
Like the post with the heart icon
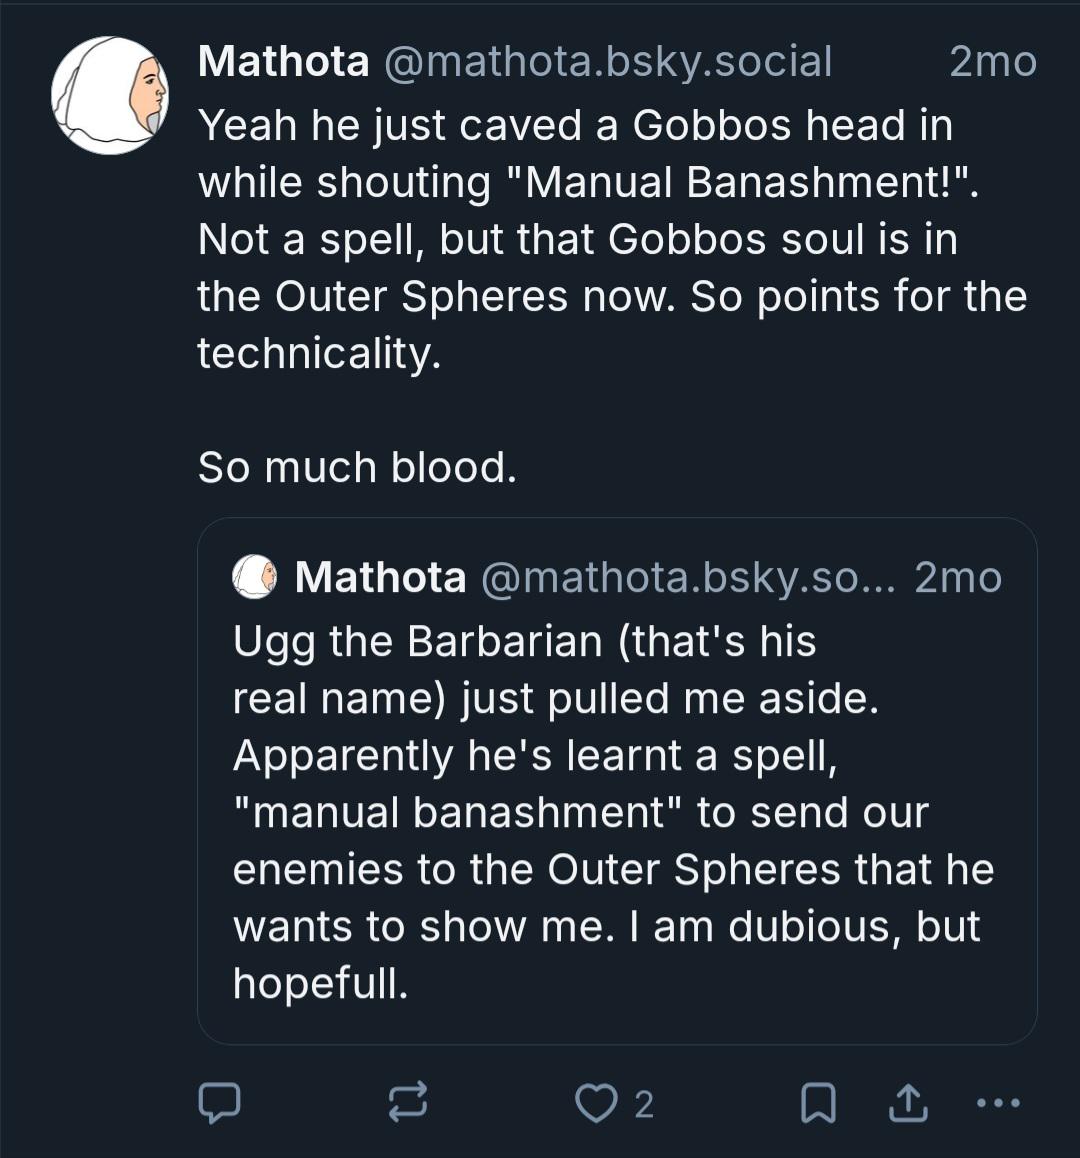pyautogui.click(x=596, y=1103)
